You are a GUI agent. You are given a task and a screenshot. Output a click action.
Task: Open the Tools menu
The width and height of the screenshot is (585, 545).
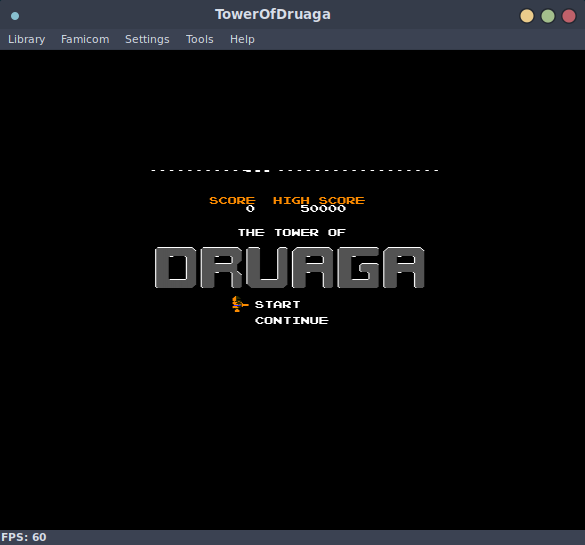[x=200, y=39]
